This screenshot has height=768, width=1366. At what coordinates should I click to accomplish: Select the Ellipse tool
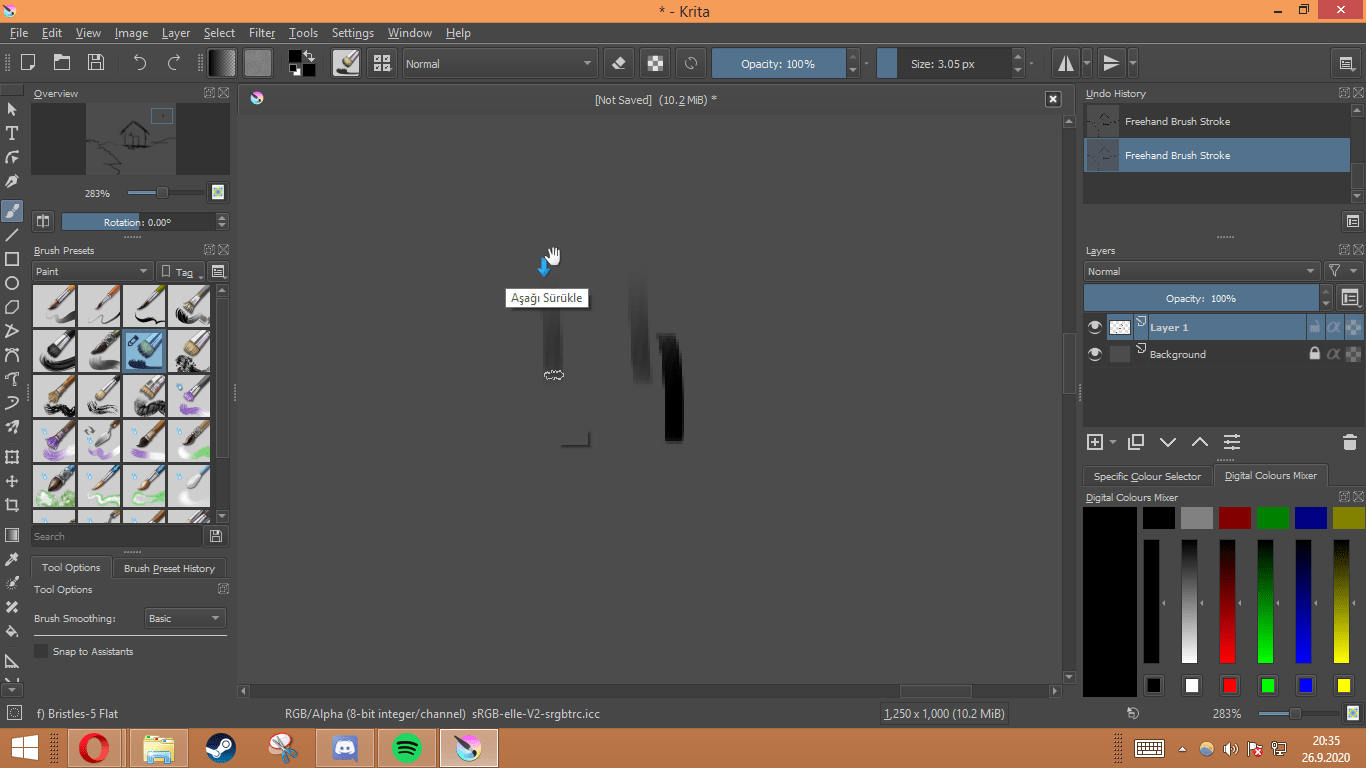pyautogui.click(x=13, y=284)
